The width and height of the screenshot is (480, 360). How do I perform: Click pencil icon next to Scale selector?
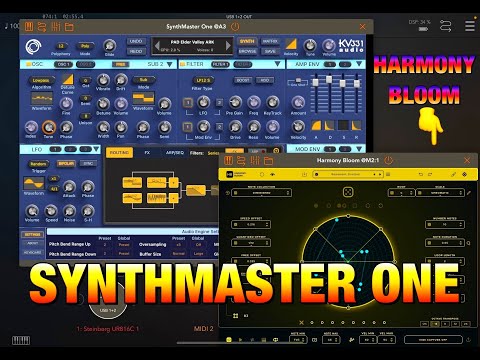click(x=469, y=193)
